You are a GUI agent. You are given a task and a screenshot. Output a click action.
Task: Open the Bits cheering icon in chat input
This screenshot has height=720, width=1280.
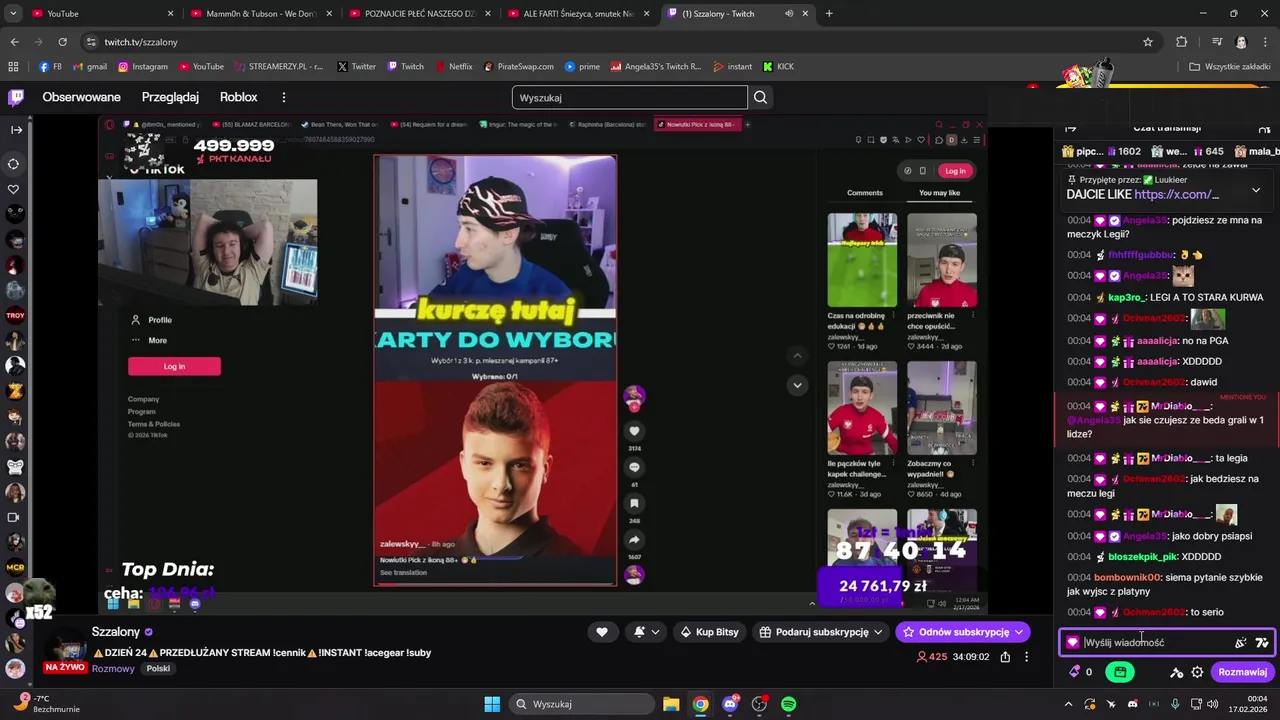click(1240, 643)
